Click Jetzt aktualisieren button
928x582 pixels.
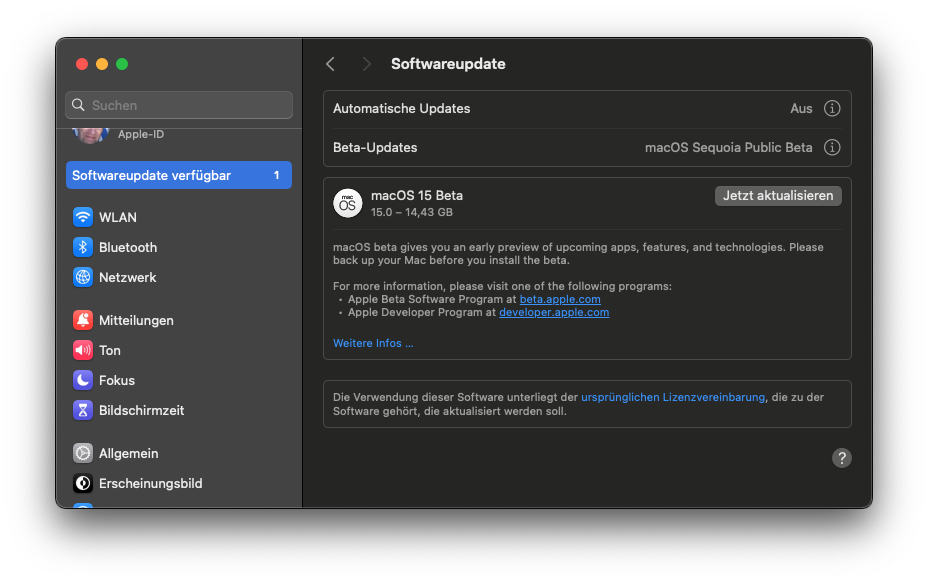point(778,196)
